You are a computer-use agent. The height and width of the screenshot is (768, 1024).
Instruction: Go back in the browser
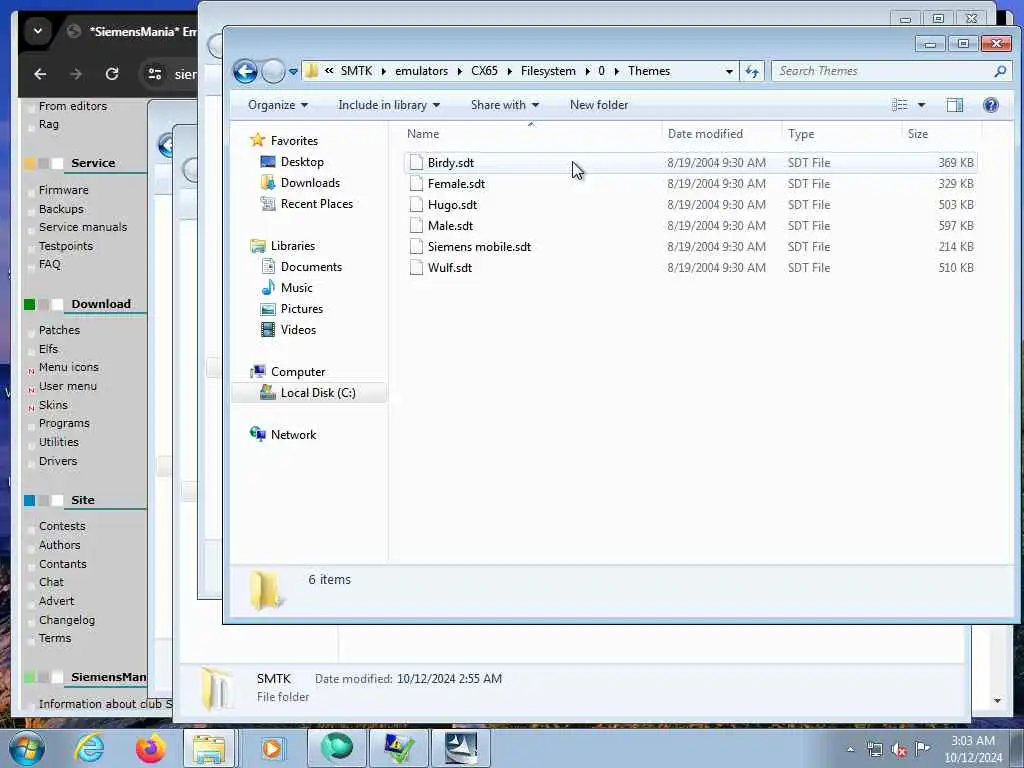[40, 74]
